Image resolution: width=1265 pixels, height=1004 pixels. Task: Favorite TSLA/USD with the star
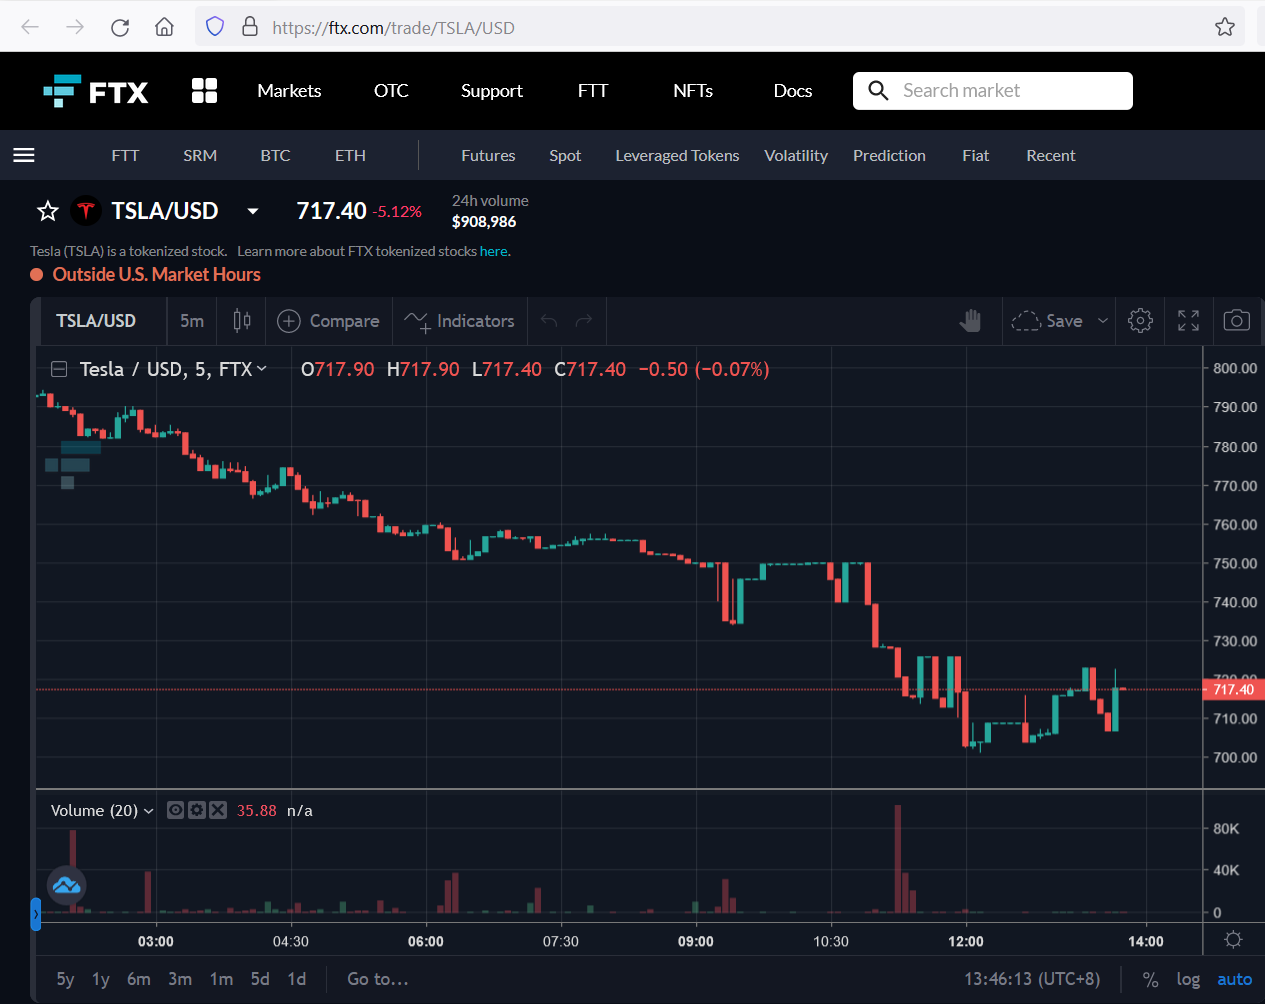click(48, 211)
